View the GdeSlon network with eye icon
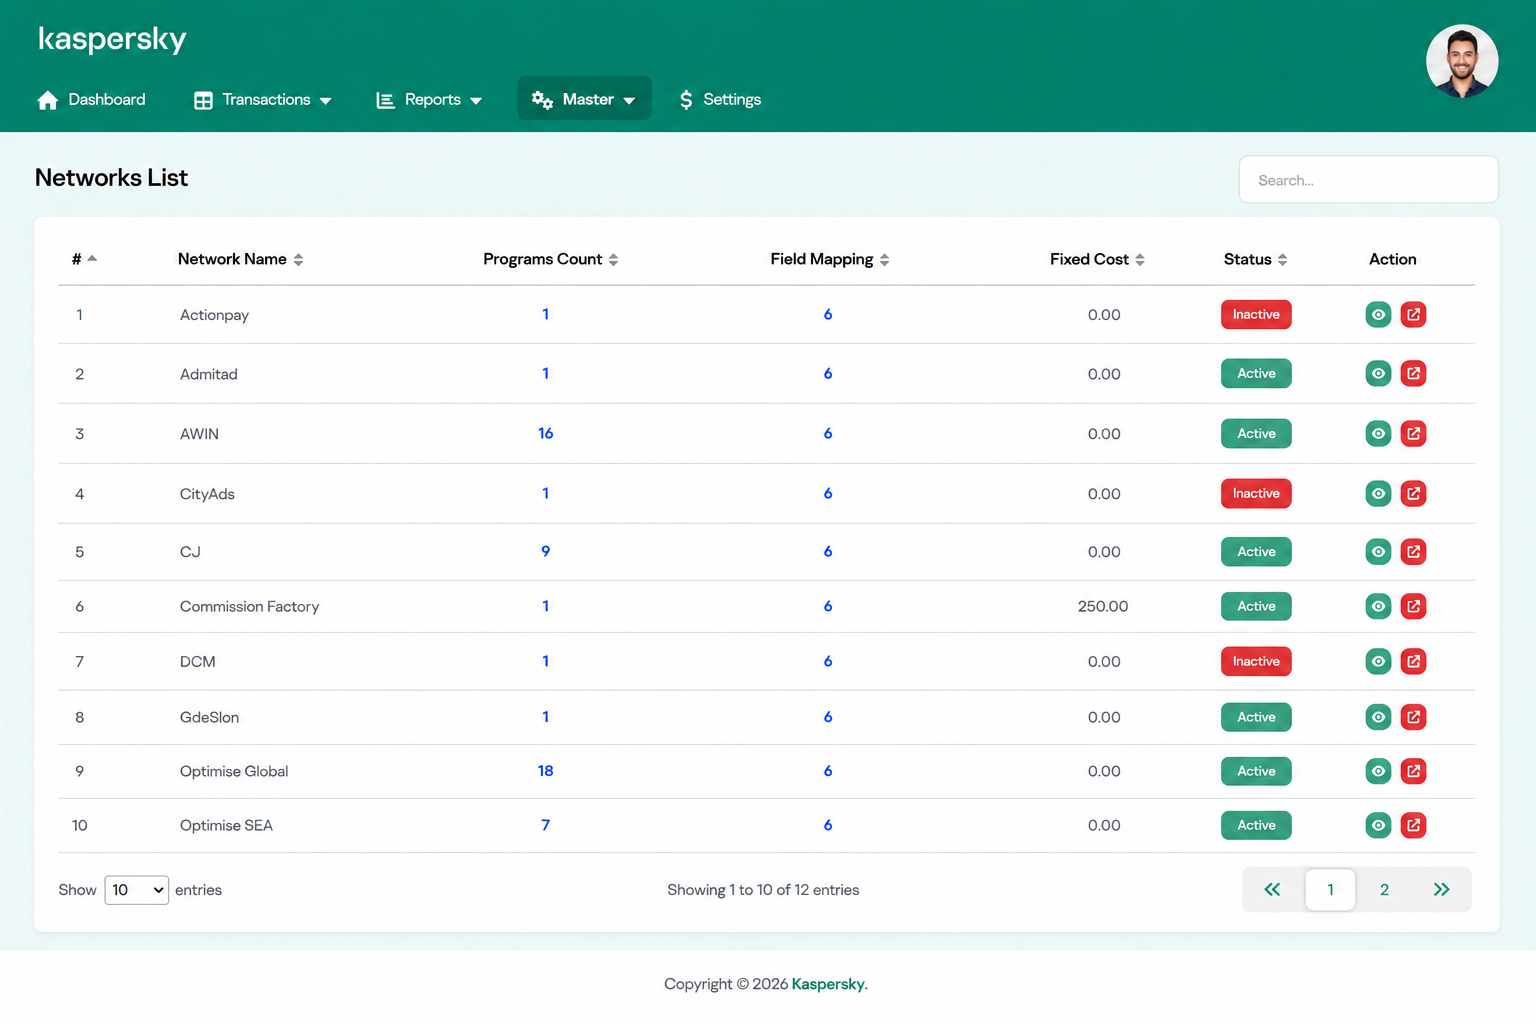Screen dimensions: 1536x1024 pos(1378,717)
